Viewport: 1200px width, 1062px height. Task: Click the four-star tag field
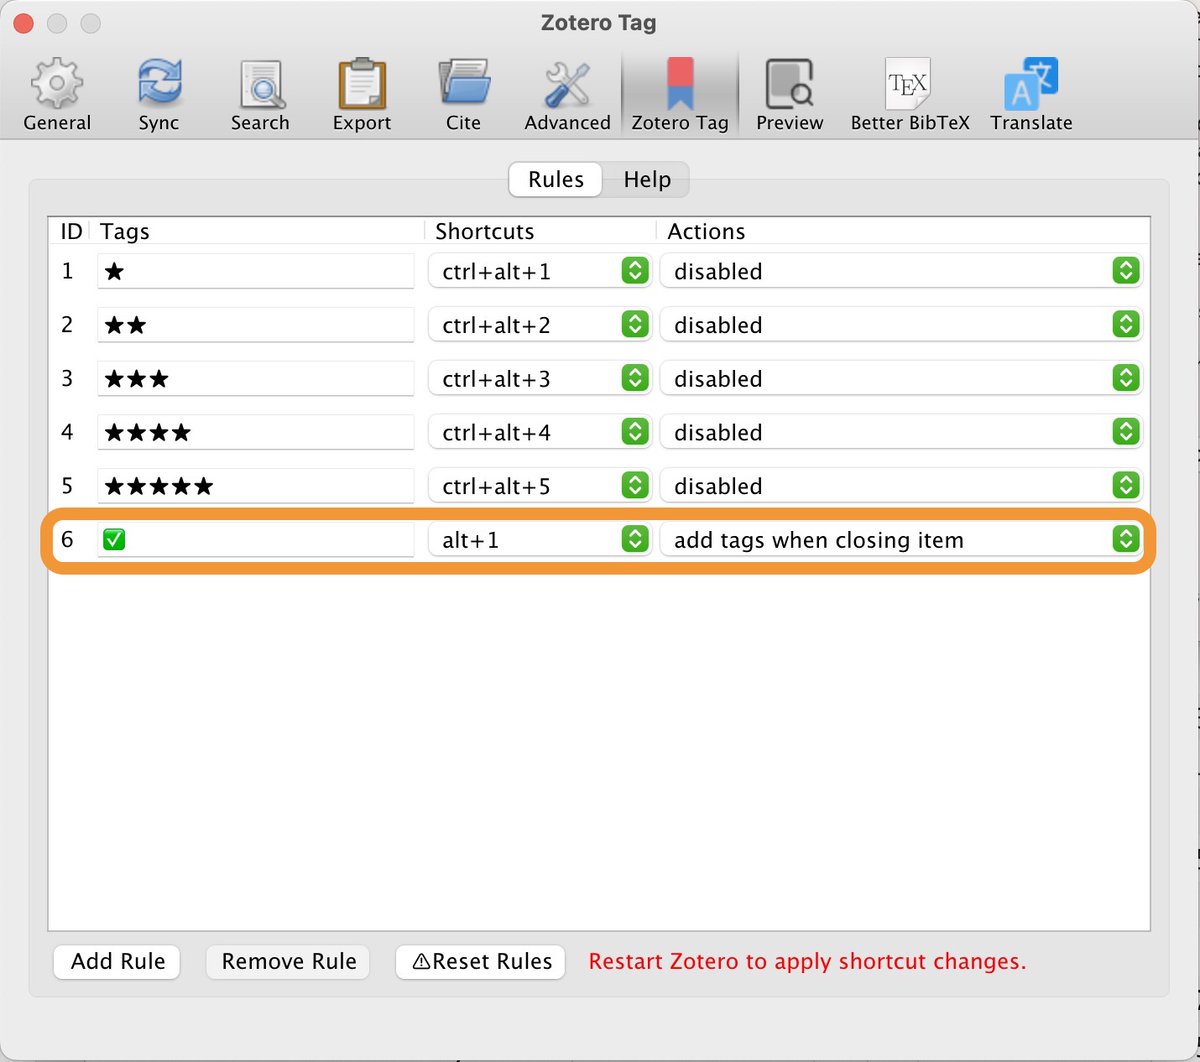255,433
